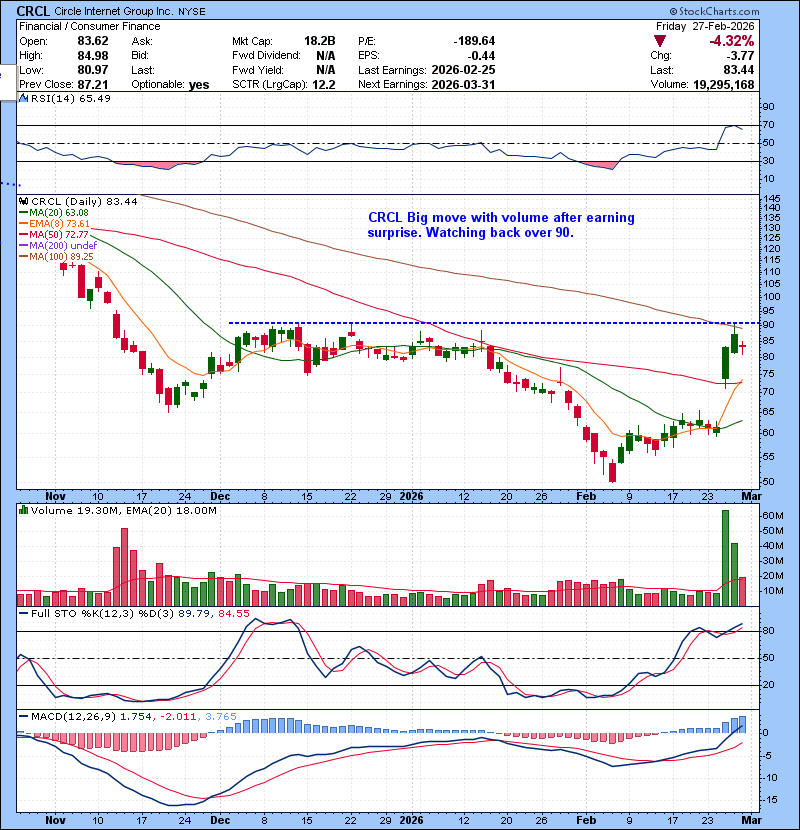800x830 pixels.
Task: Click the tallest green volume bar over 60M
Action: tap(725, 558)
